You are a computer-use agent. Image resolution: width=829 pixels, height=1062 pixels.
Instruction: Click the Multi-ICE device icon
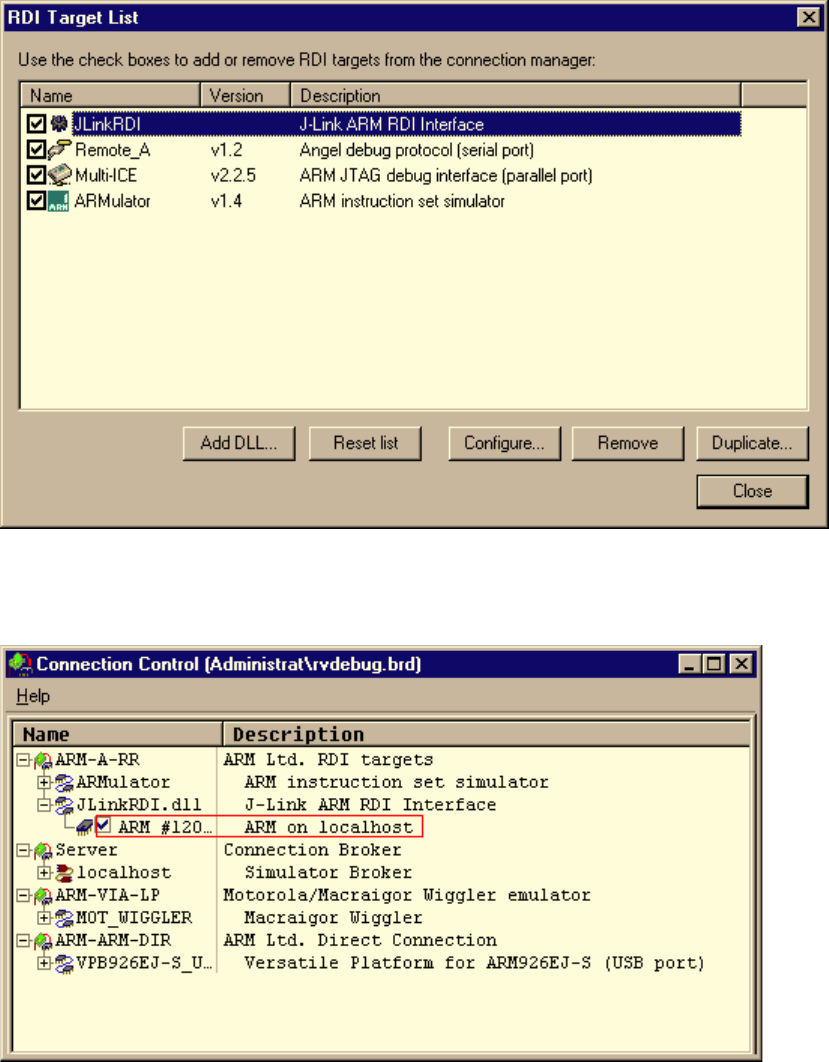(x=60, y=175)
